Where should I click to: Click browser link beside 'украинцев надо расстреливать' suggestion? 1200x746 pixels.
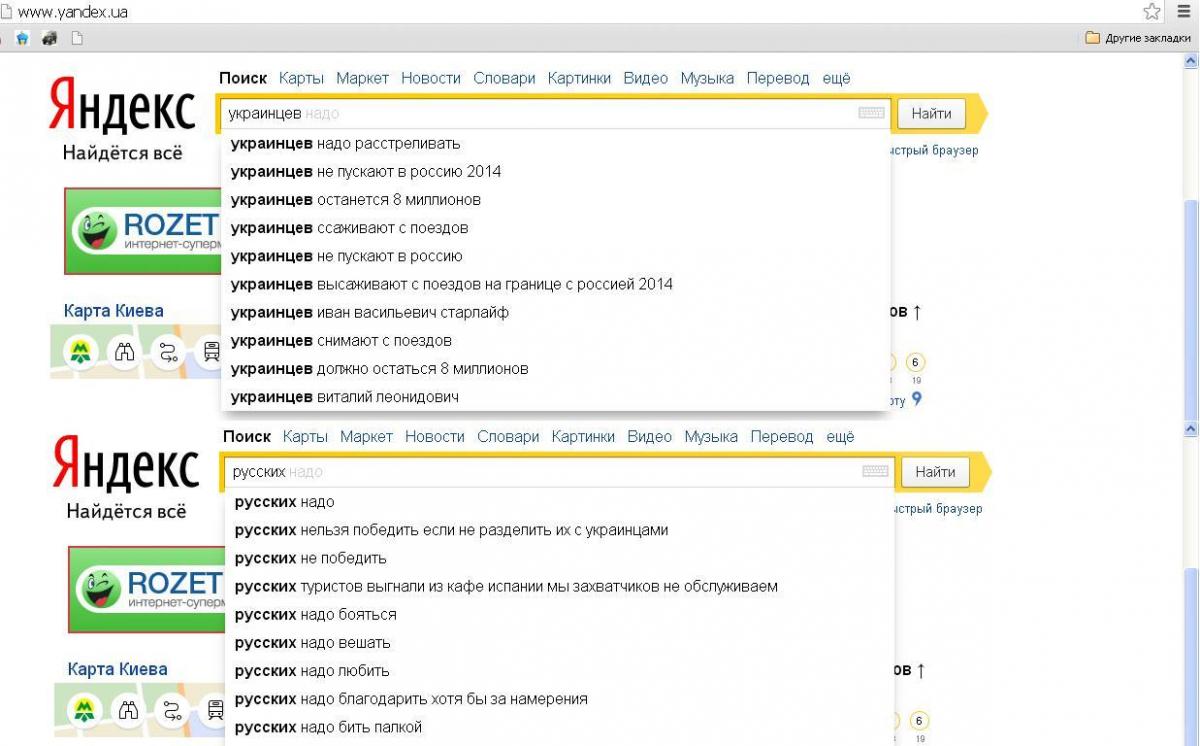pyautogui.click(x=934, y=150)
